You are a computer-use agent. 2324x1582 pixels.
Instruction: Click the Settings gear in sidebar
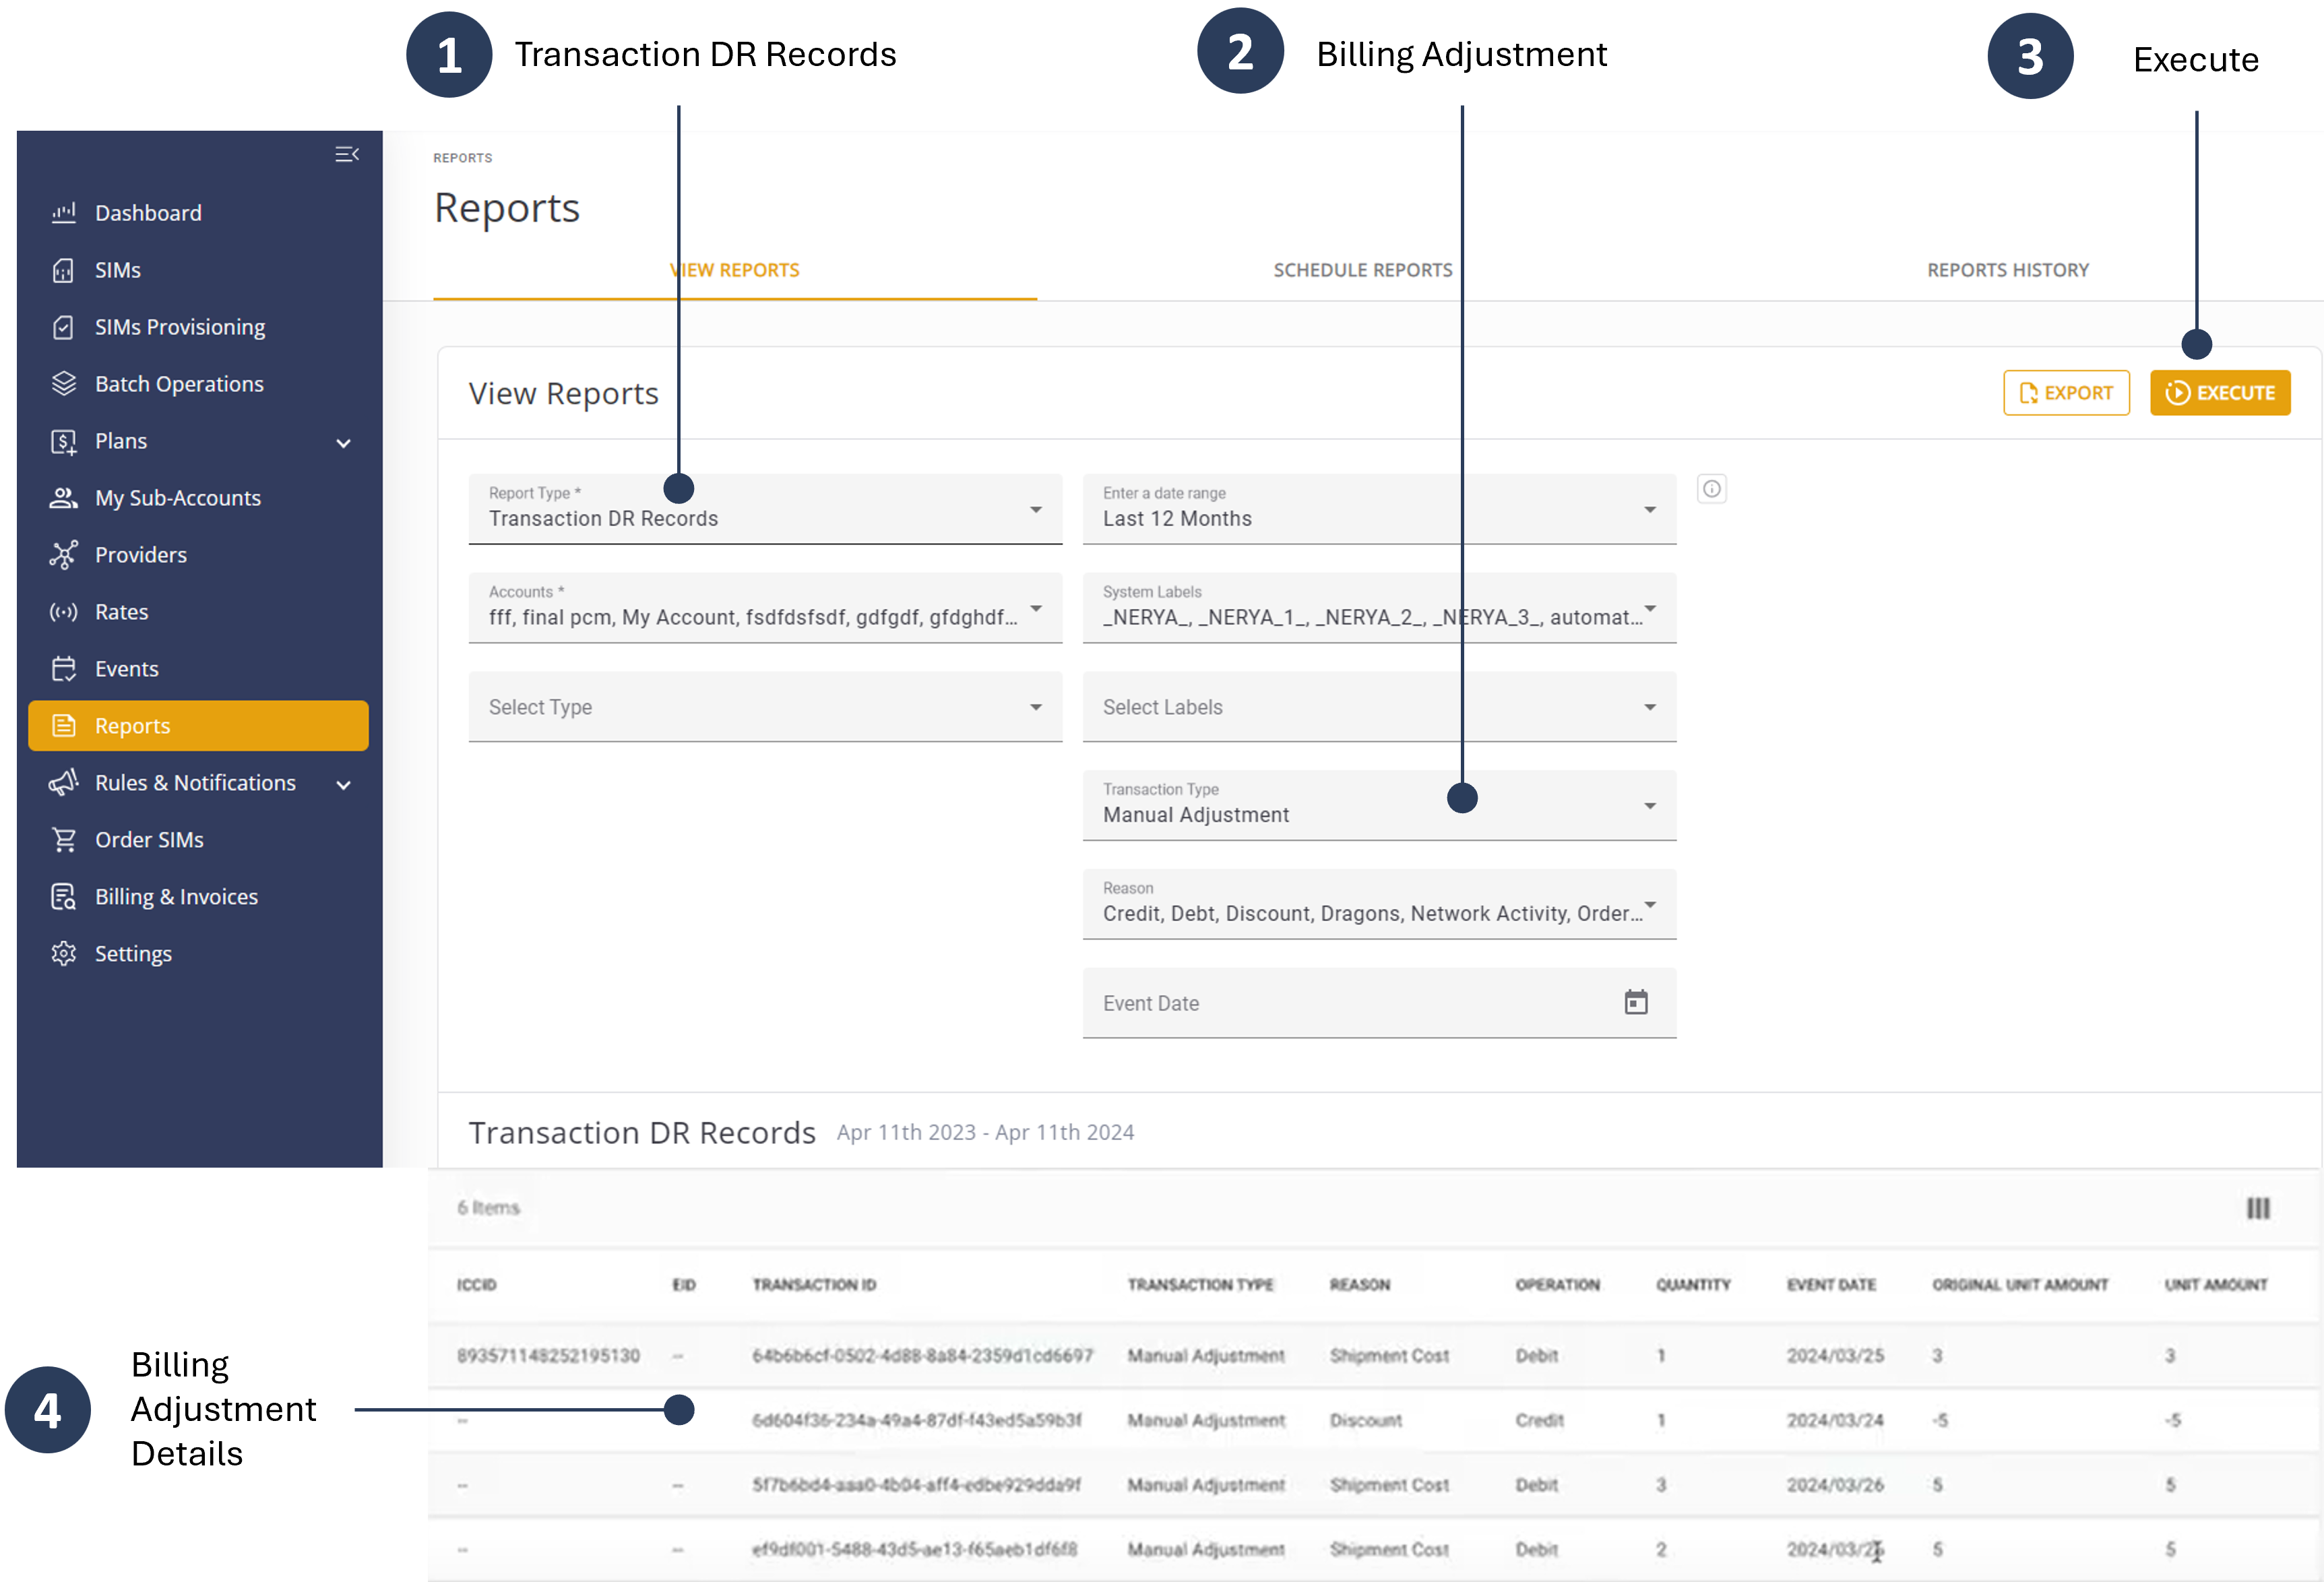tap(64, 954)
